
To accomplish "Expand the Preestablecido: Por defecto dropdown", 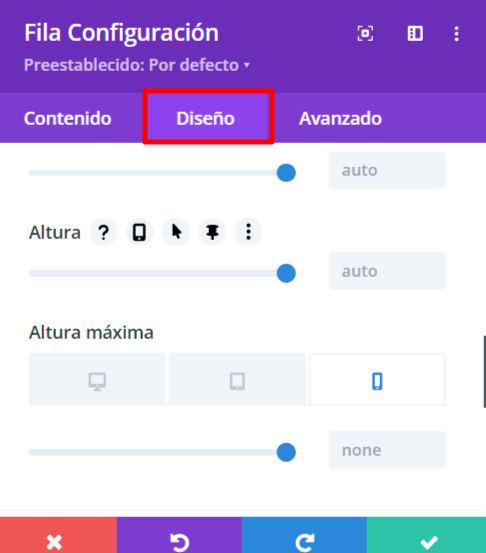I will click(137, 65).
